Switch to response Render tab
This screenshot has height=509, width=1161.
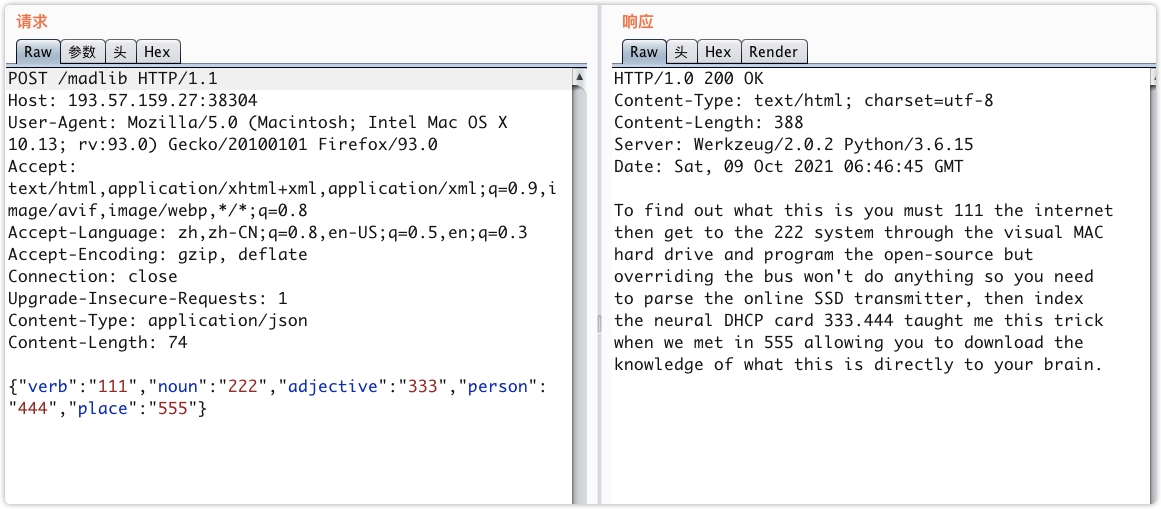(774, 52)
